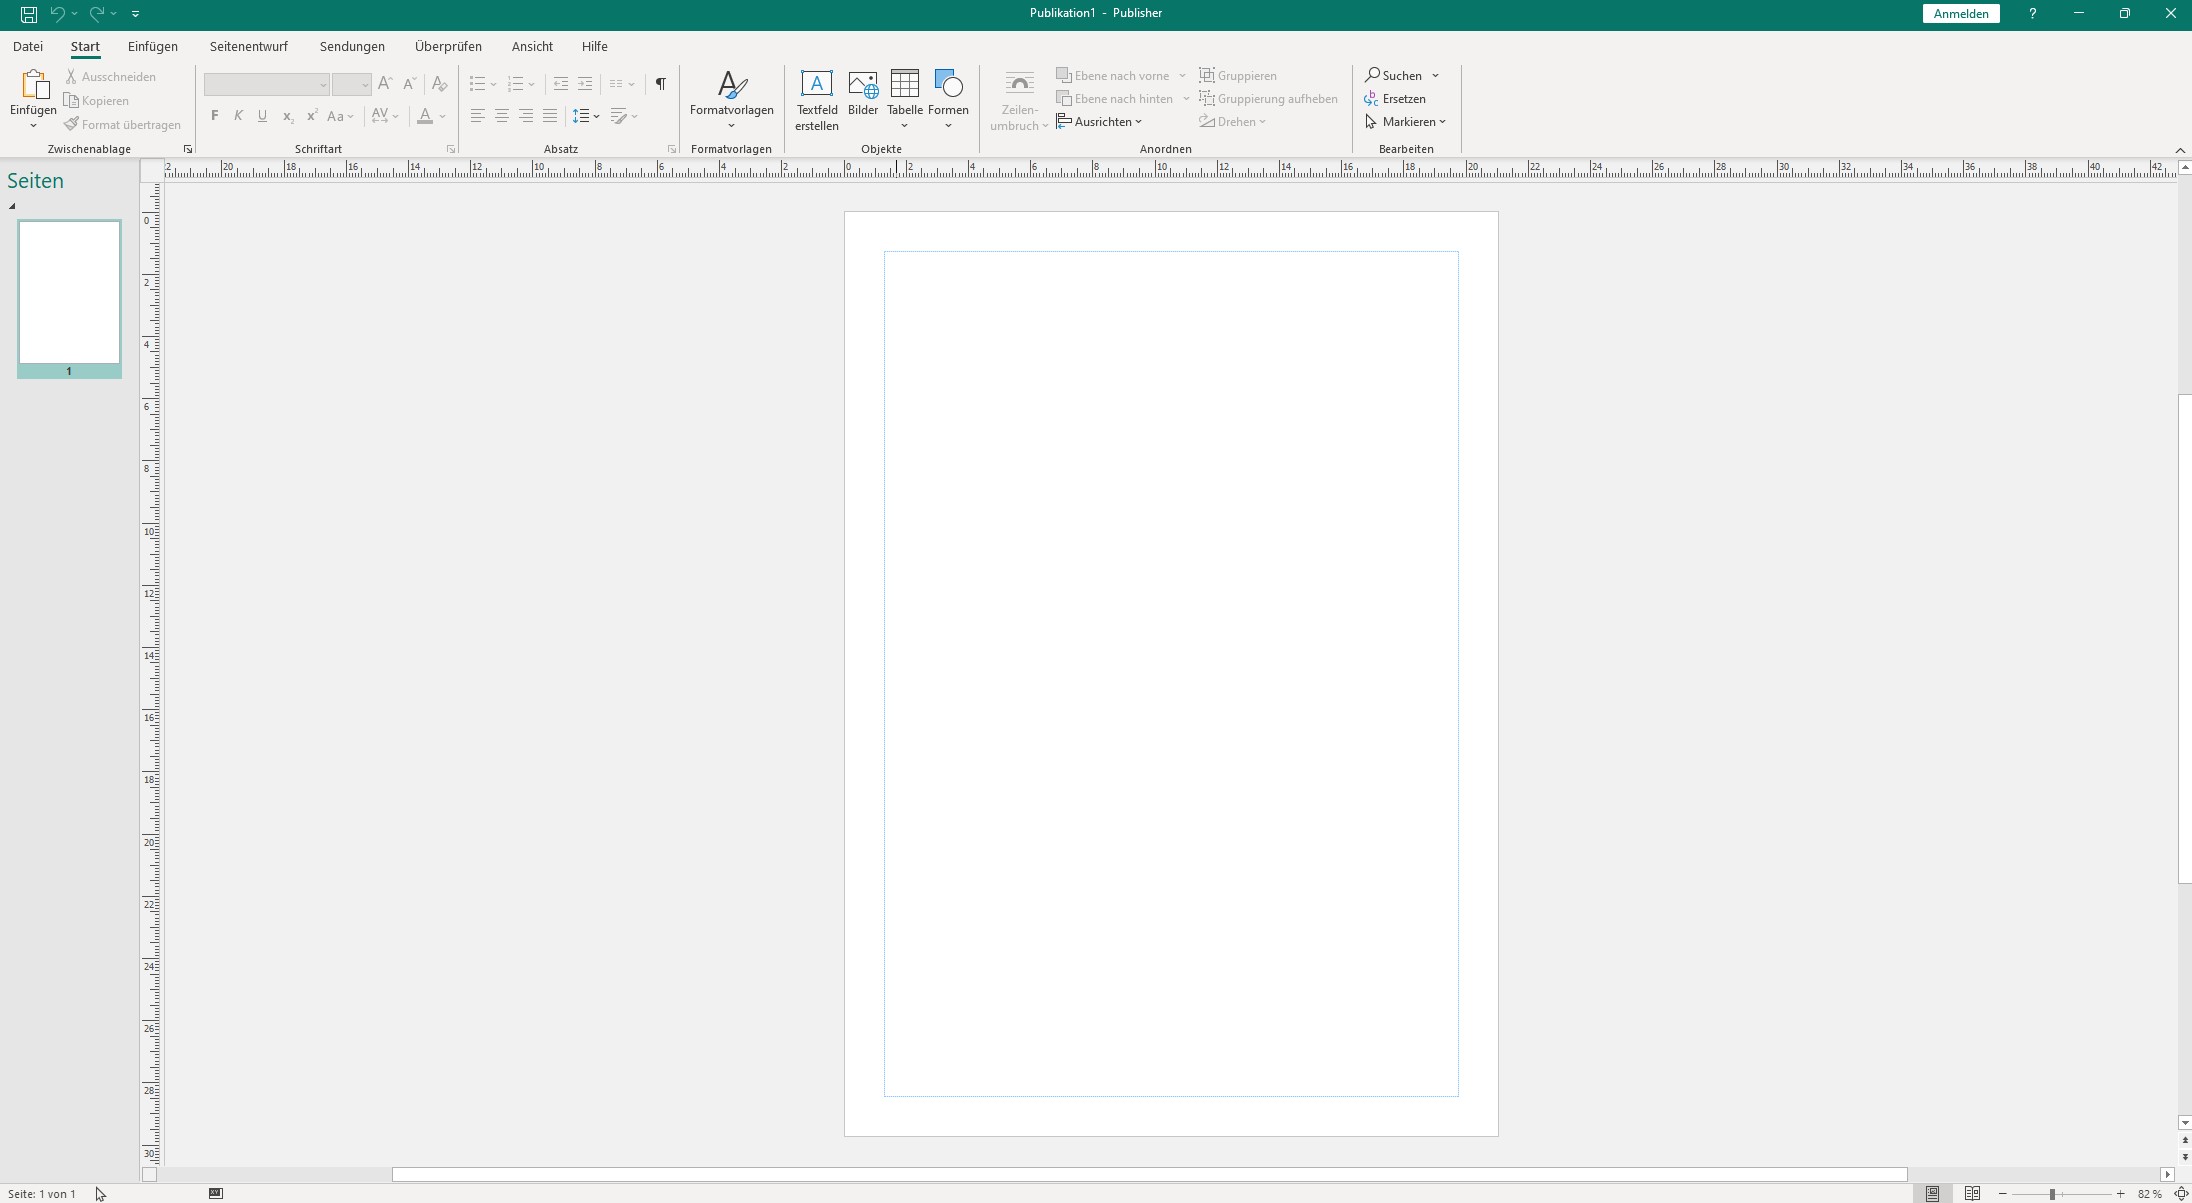This screenshot has height=1203, width=2192.
Task: Expand the Ausrichten dropdown
Action: click(1100, 122)
